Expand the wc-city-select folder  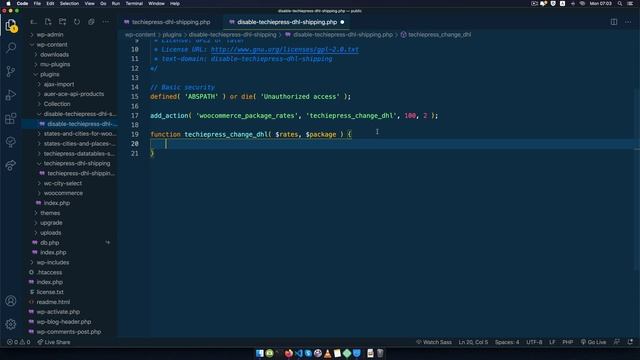(x=62, y=183)
